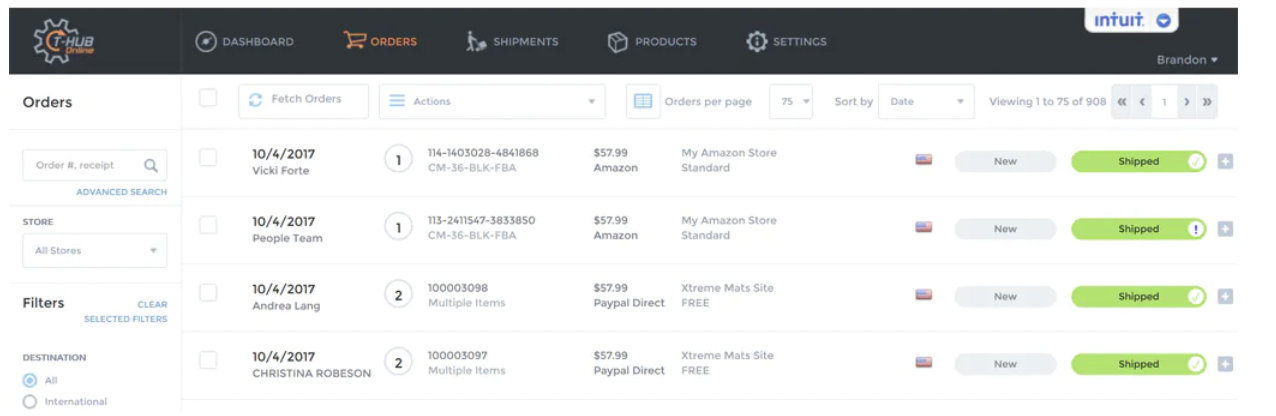
Task: Open the Sort by Date dropdown
Action: pos(926,101)
